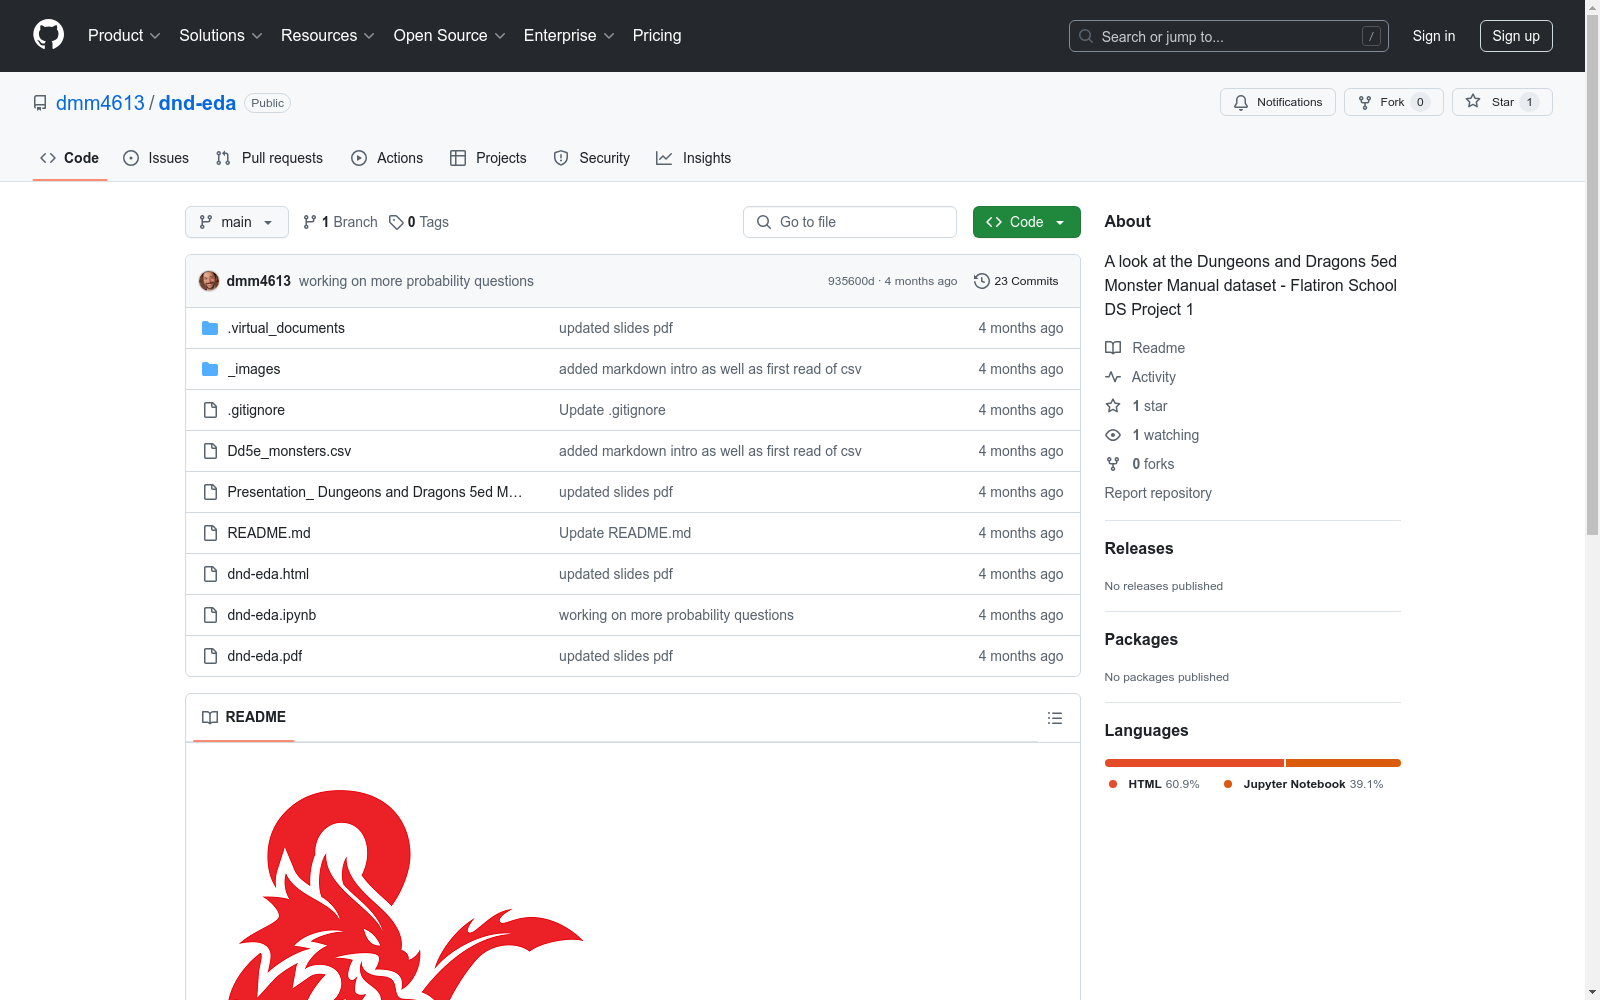
Task: Fork the repository
Action: [1394, 102]
